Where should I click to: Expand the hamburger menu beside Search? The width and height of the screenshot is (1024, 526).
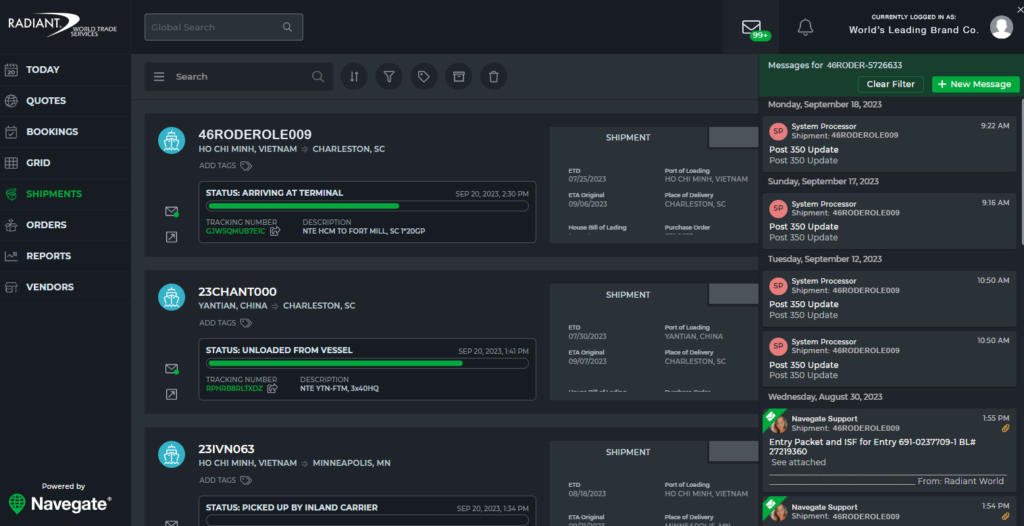pos(159,76)
